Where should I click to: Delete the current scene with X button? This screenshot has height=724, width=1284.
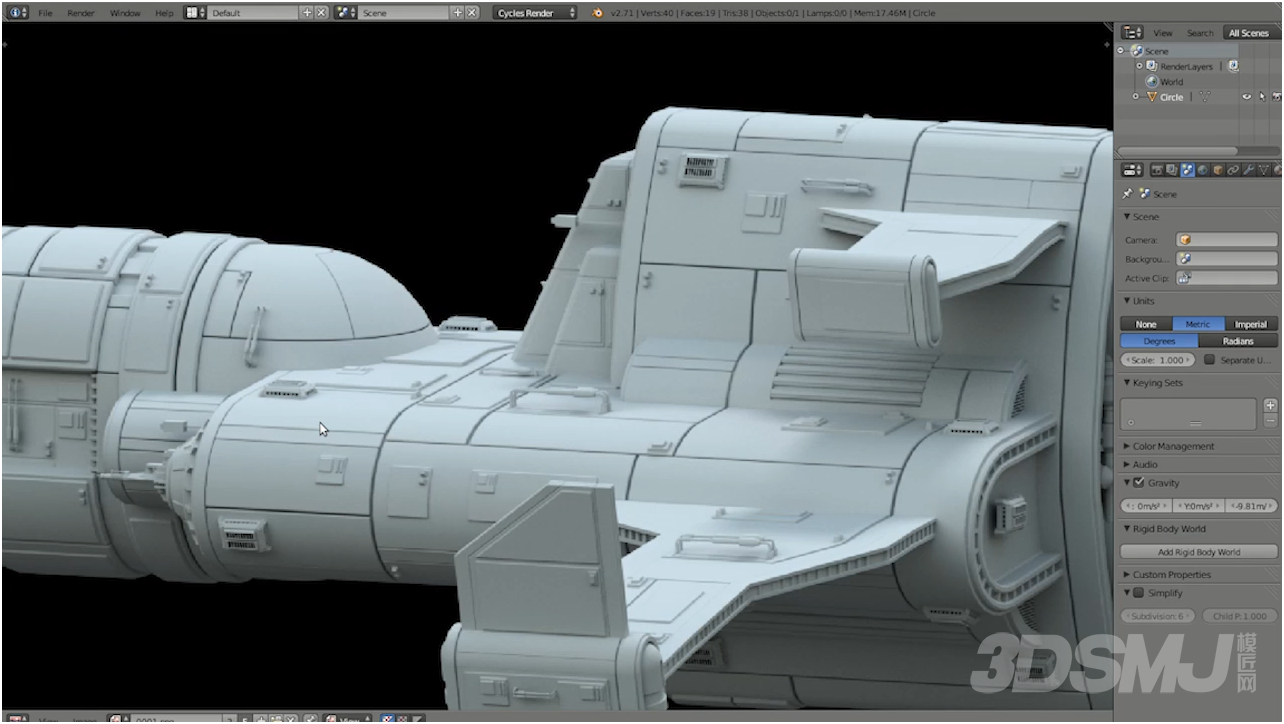[472, 13]
